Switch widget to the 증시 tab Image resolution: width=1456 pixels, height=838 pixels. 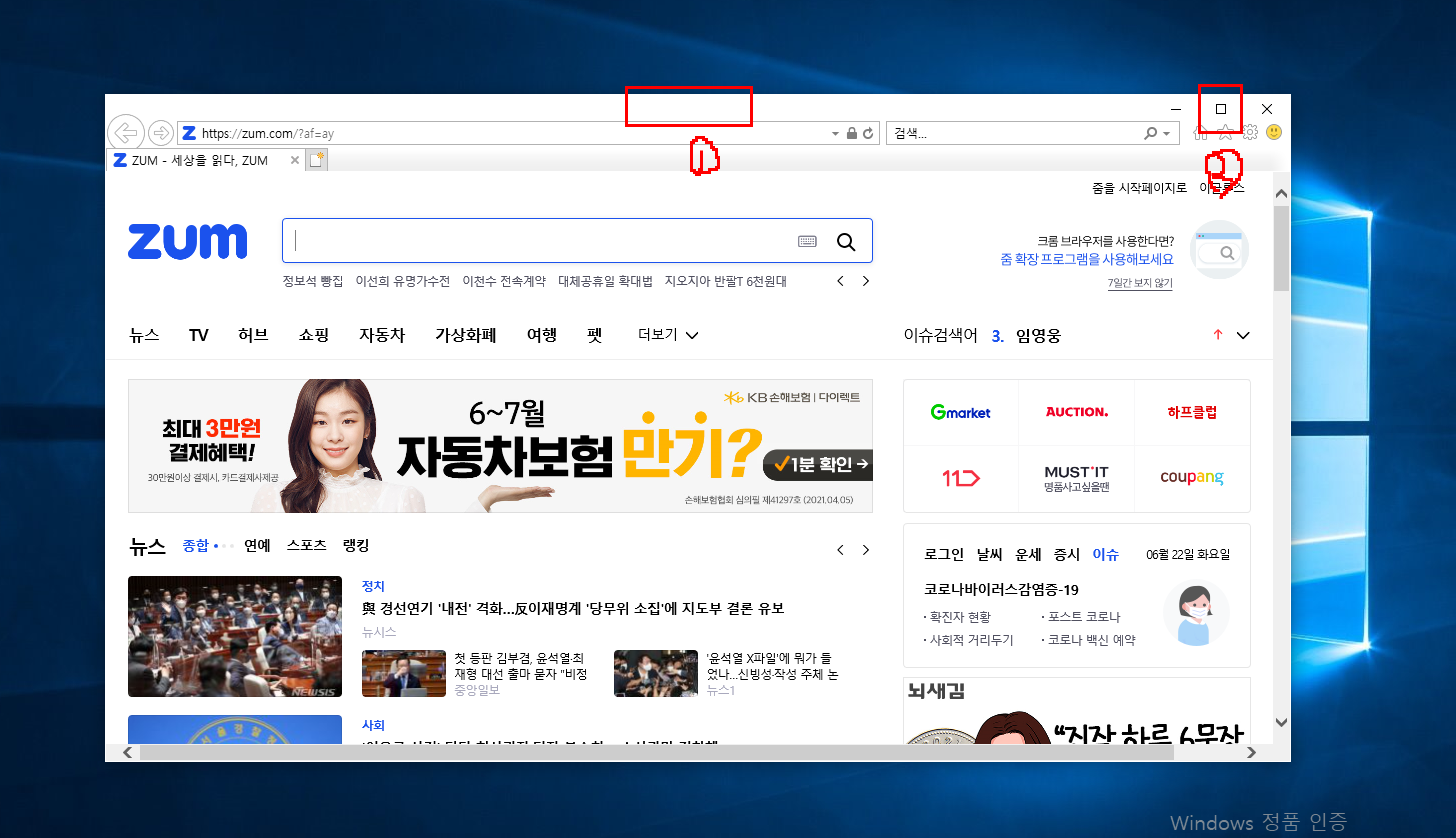click(x=1067, y=554)
